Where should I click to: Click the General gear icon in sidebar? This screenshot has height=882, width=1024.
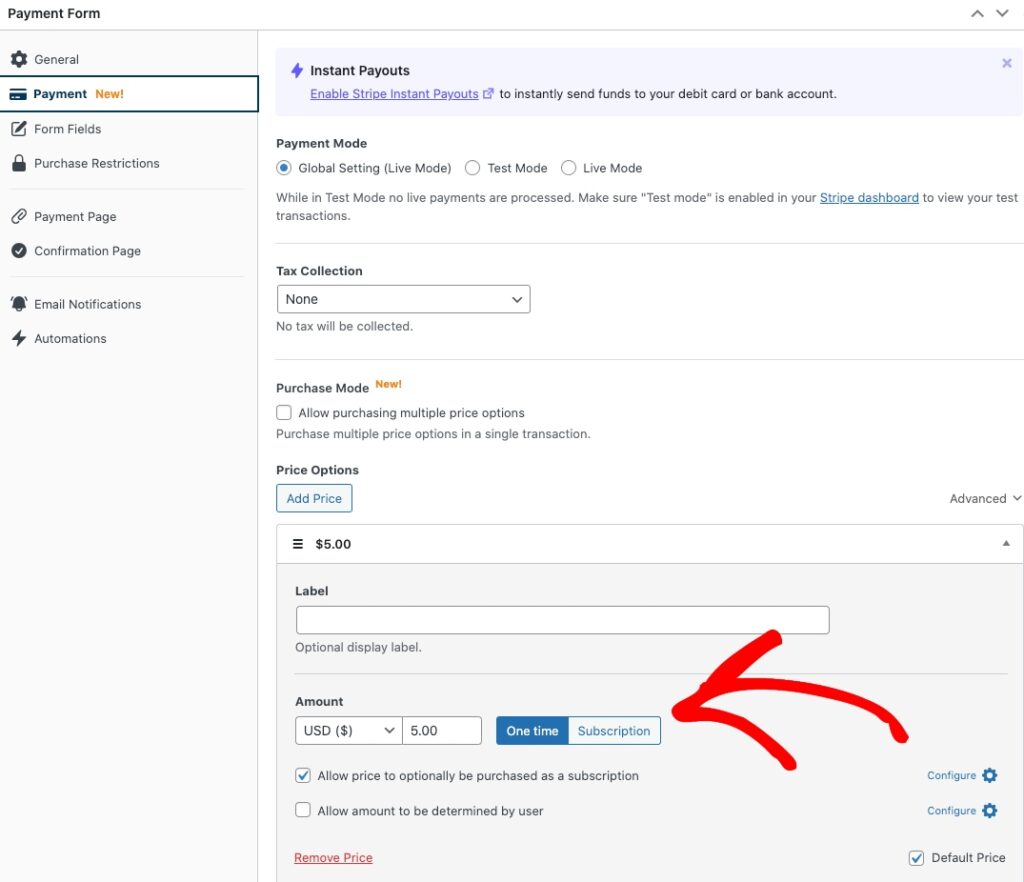[19, 60]
